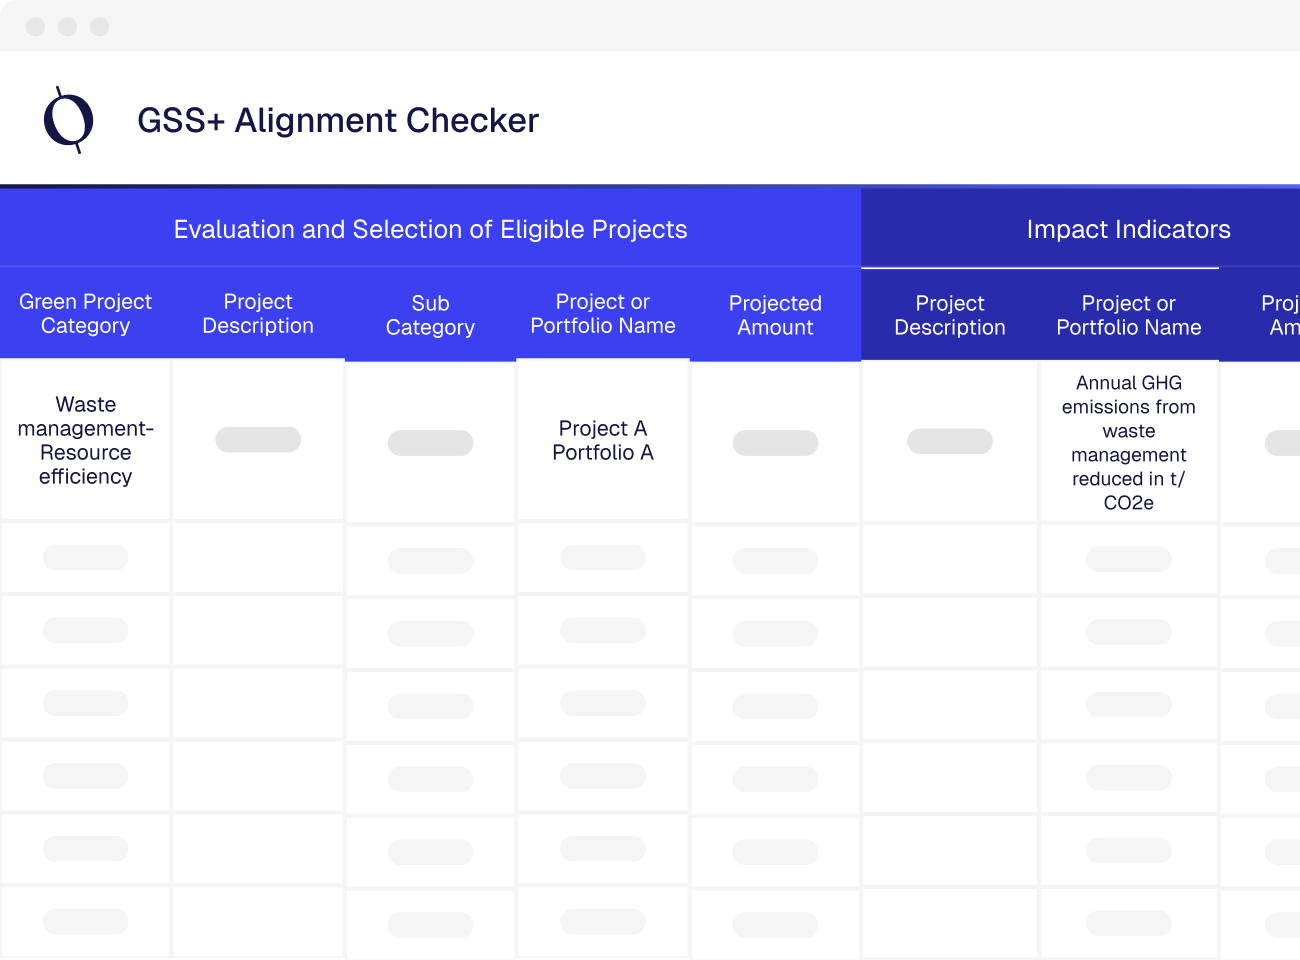The width and height of the screenshot is (1300, 960).
Task: Click the first-row Evaluation Project Description placeholder
Action: pos(258,440)
